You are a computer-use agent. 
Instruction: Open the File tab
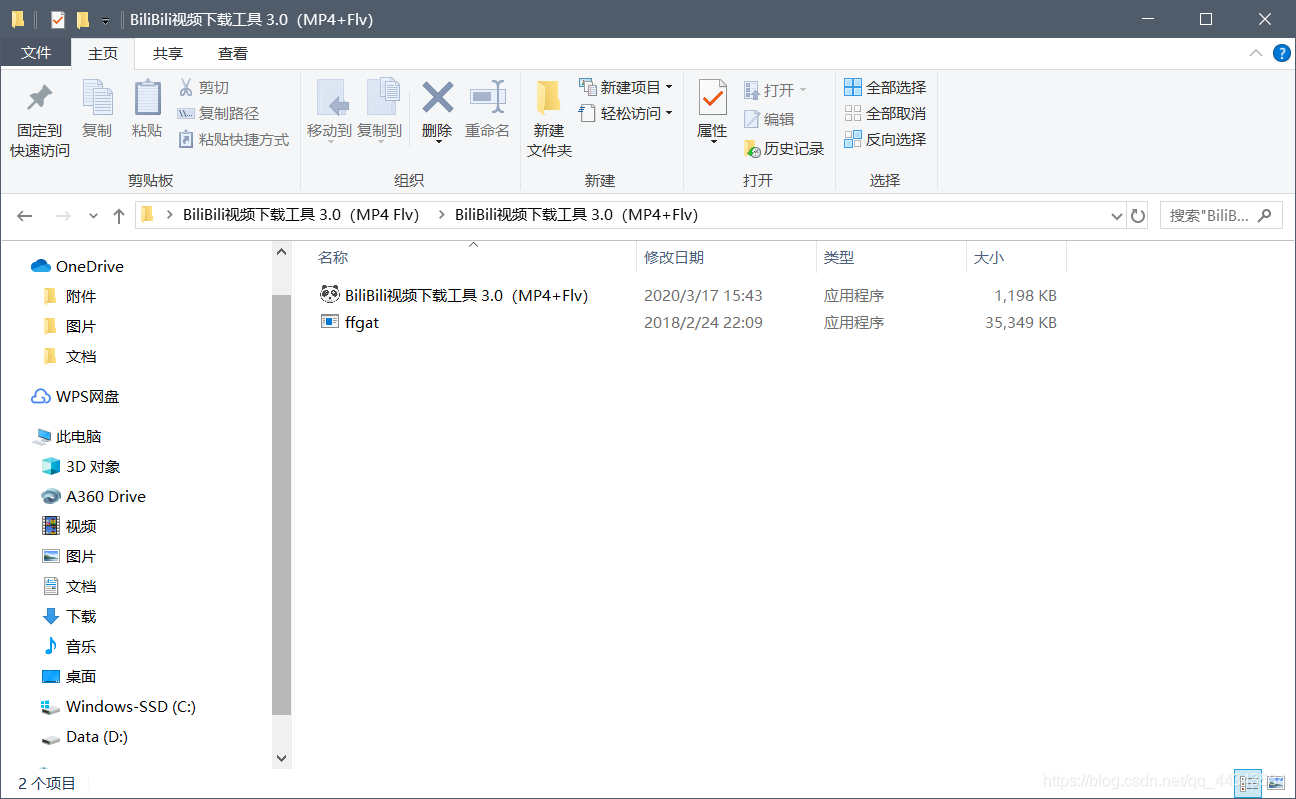(36, 54)
